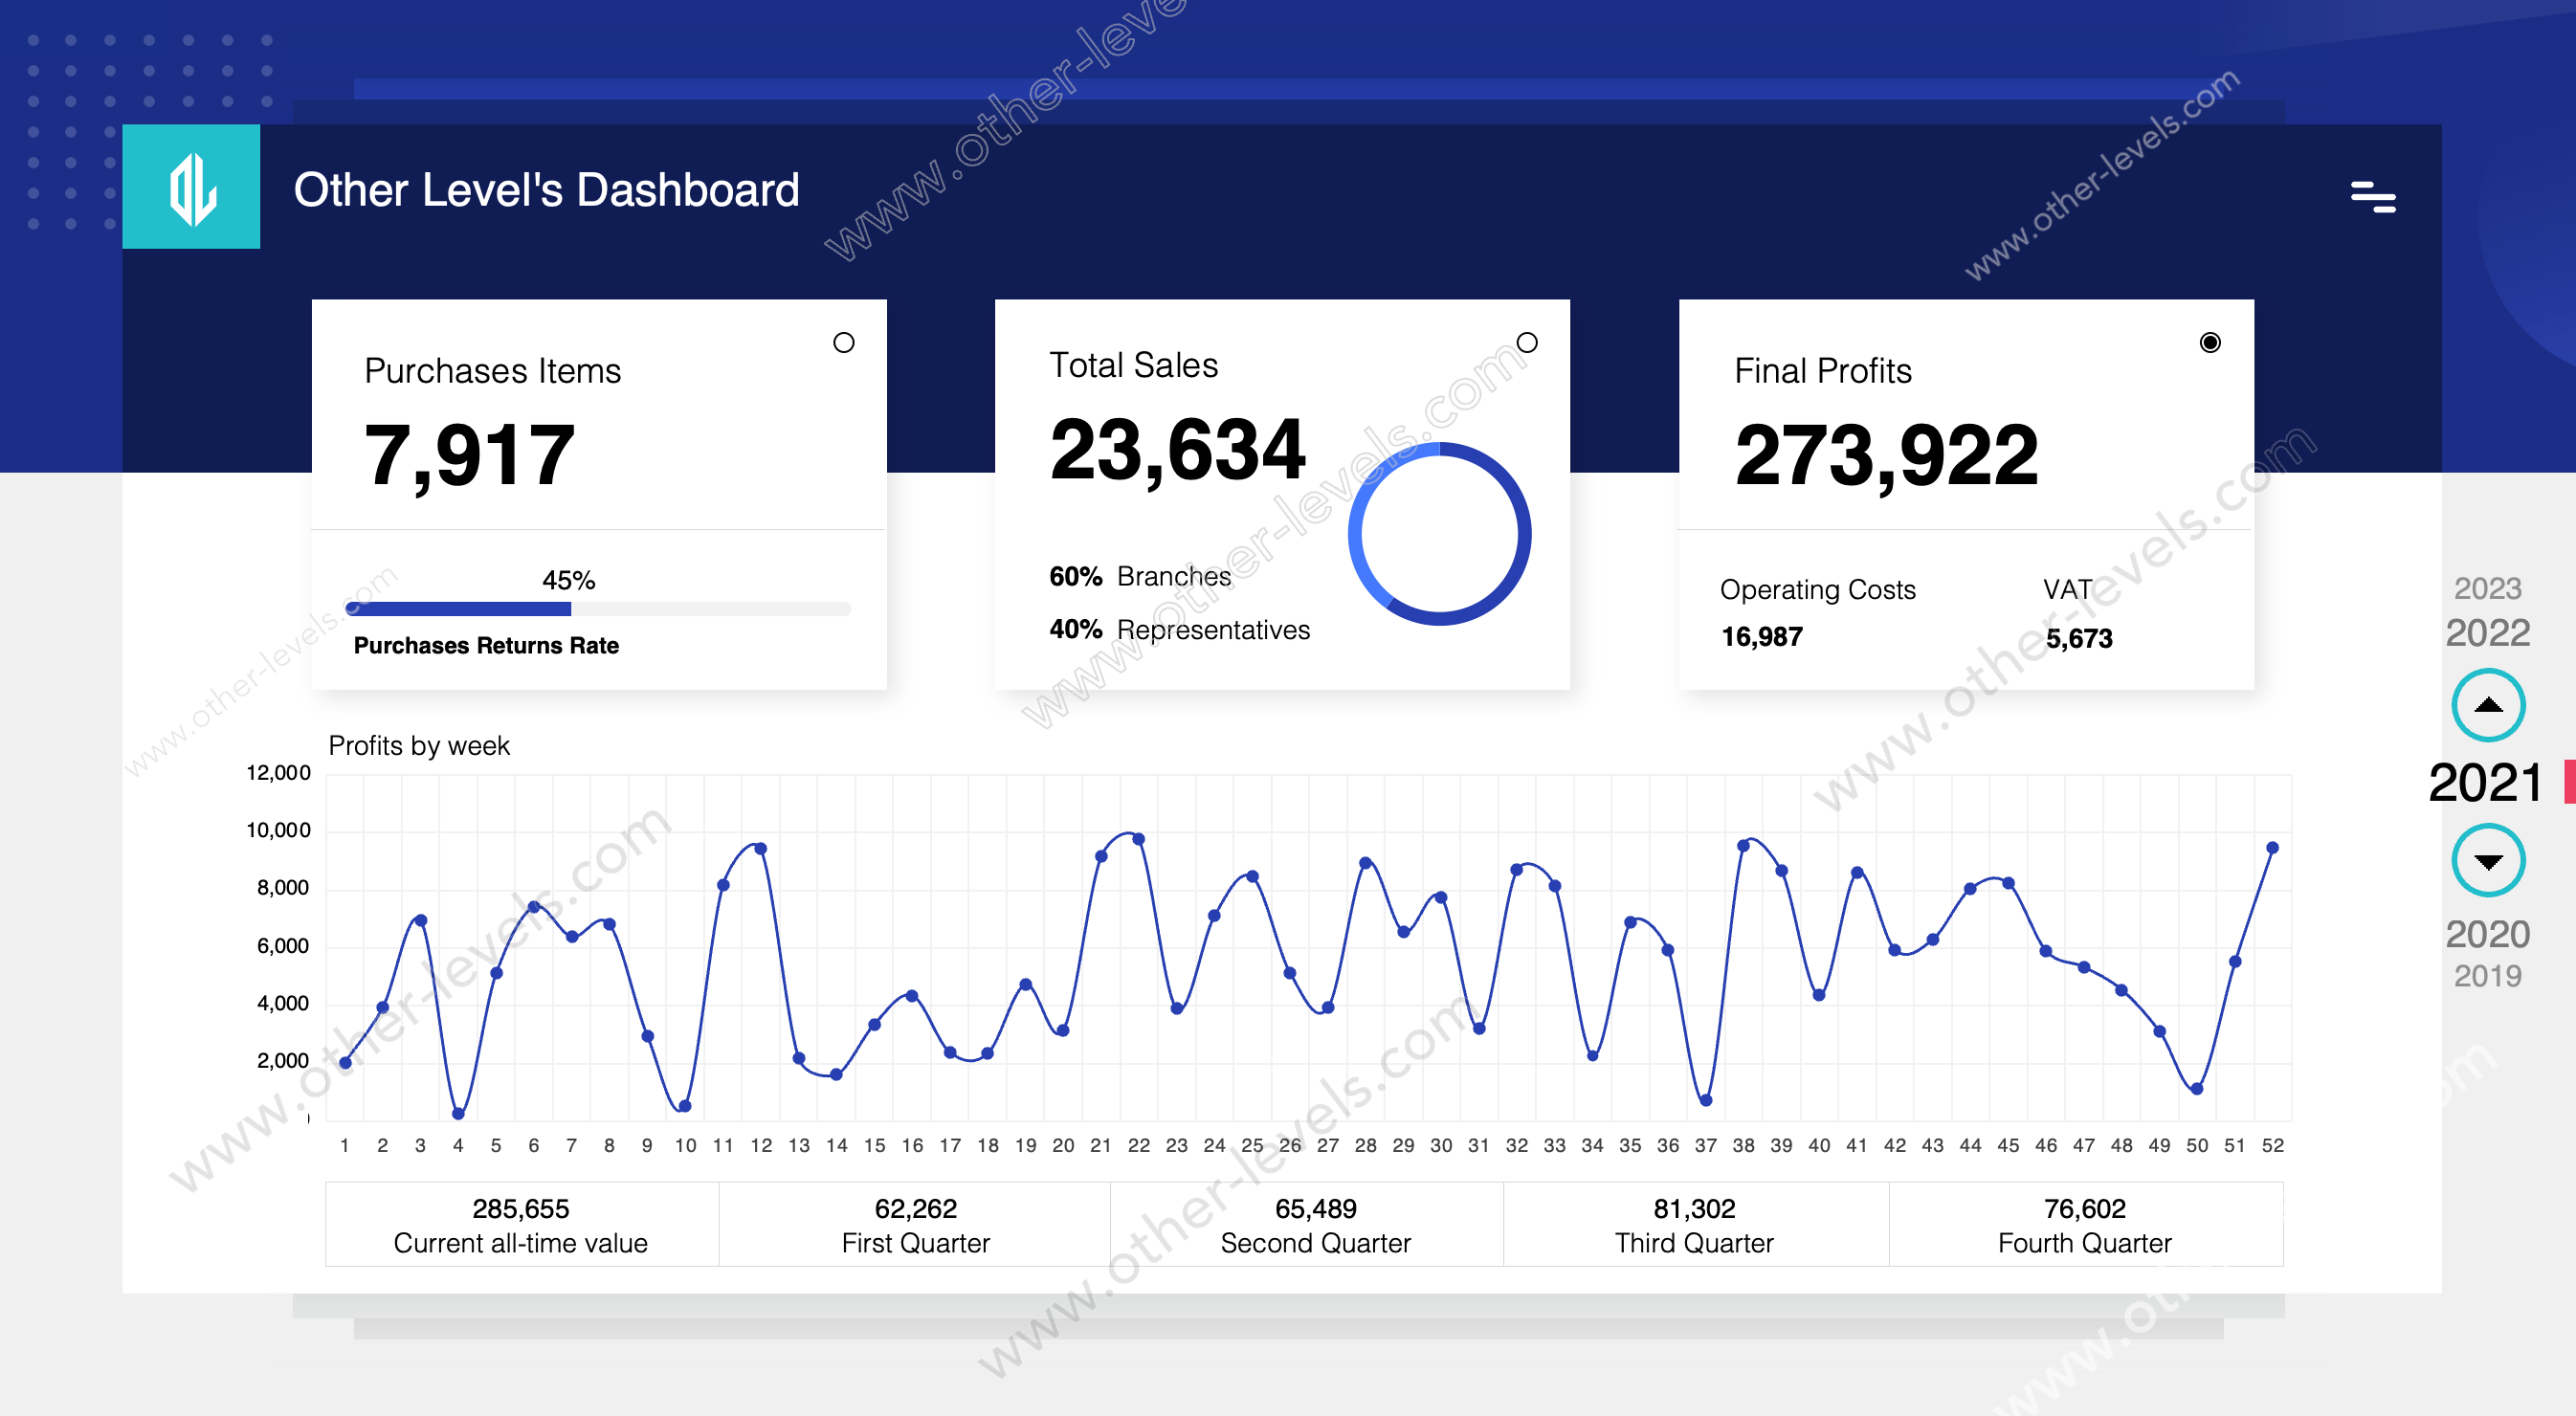Click the Purchases Returns Rate progress bar

click(x=597, y=609)
